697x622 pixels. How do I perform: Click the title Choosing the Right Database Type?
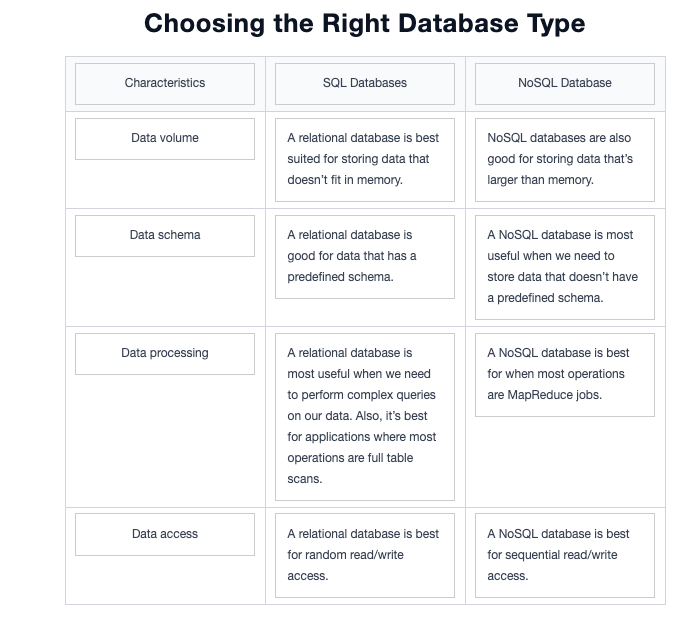coord(365,23)
